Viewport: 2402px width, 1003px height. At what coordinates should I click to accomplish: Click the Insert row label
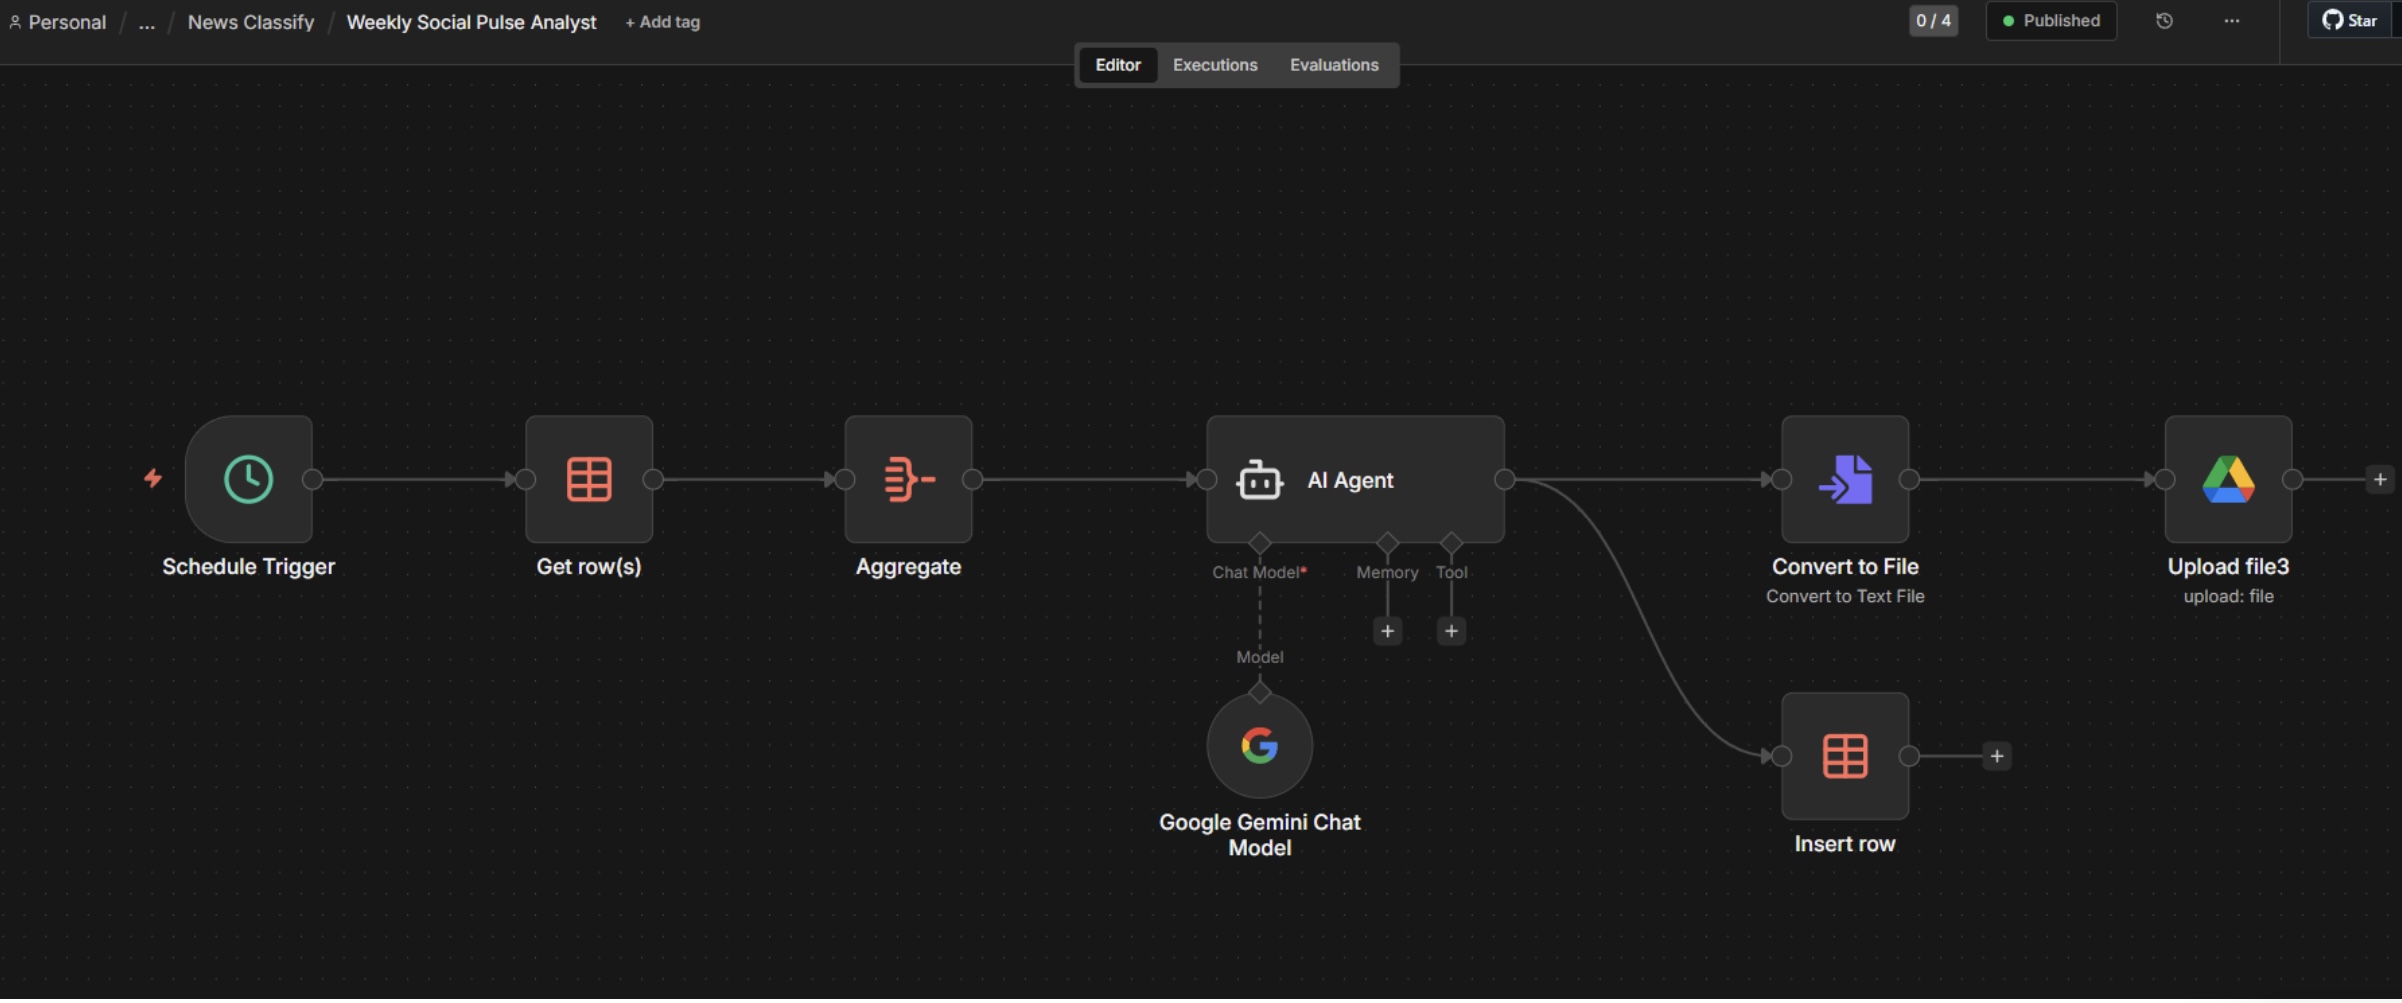[1845, 844]
